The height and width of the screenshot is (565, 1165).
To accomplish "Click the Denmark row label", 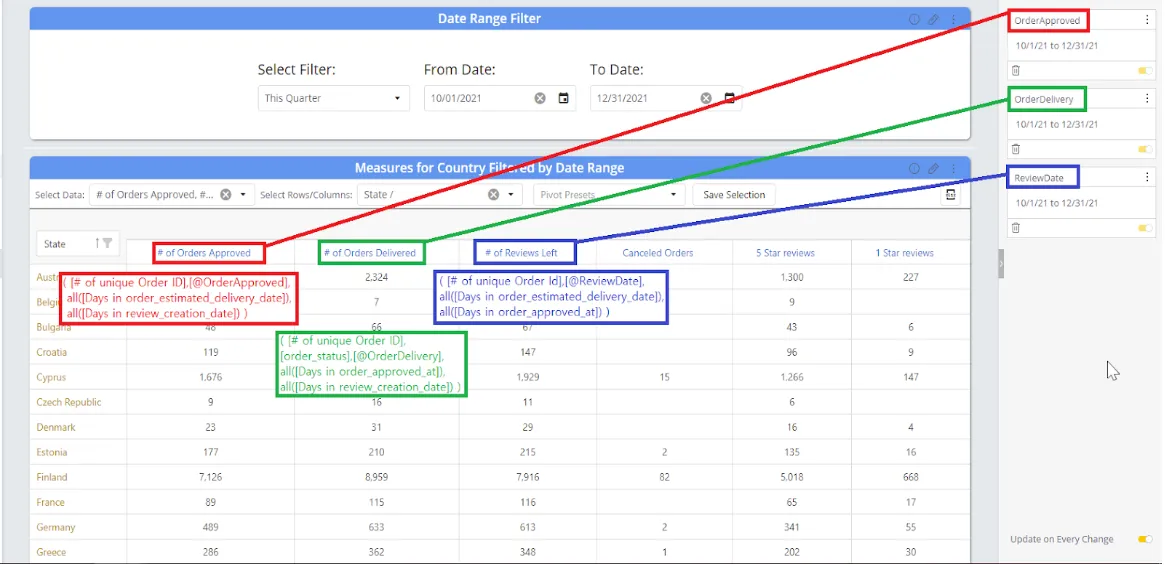I will tap(56, 427).
